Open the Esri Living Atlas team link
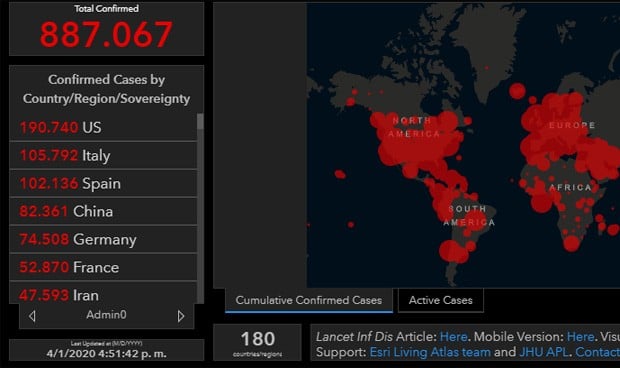620x368 pixels. [x=430, y=352]
